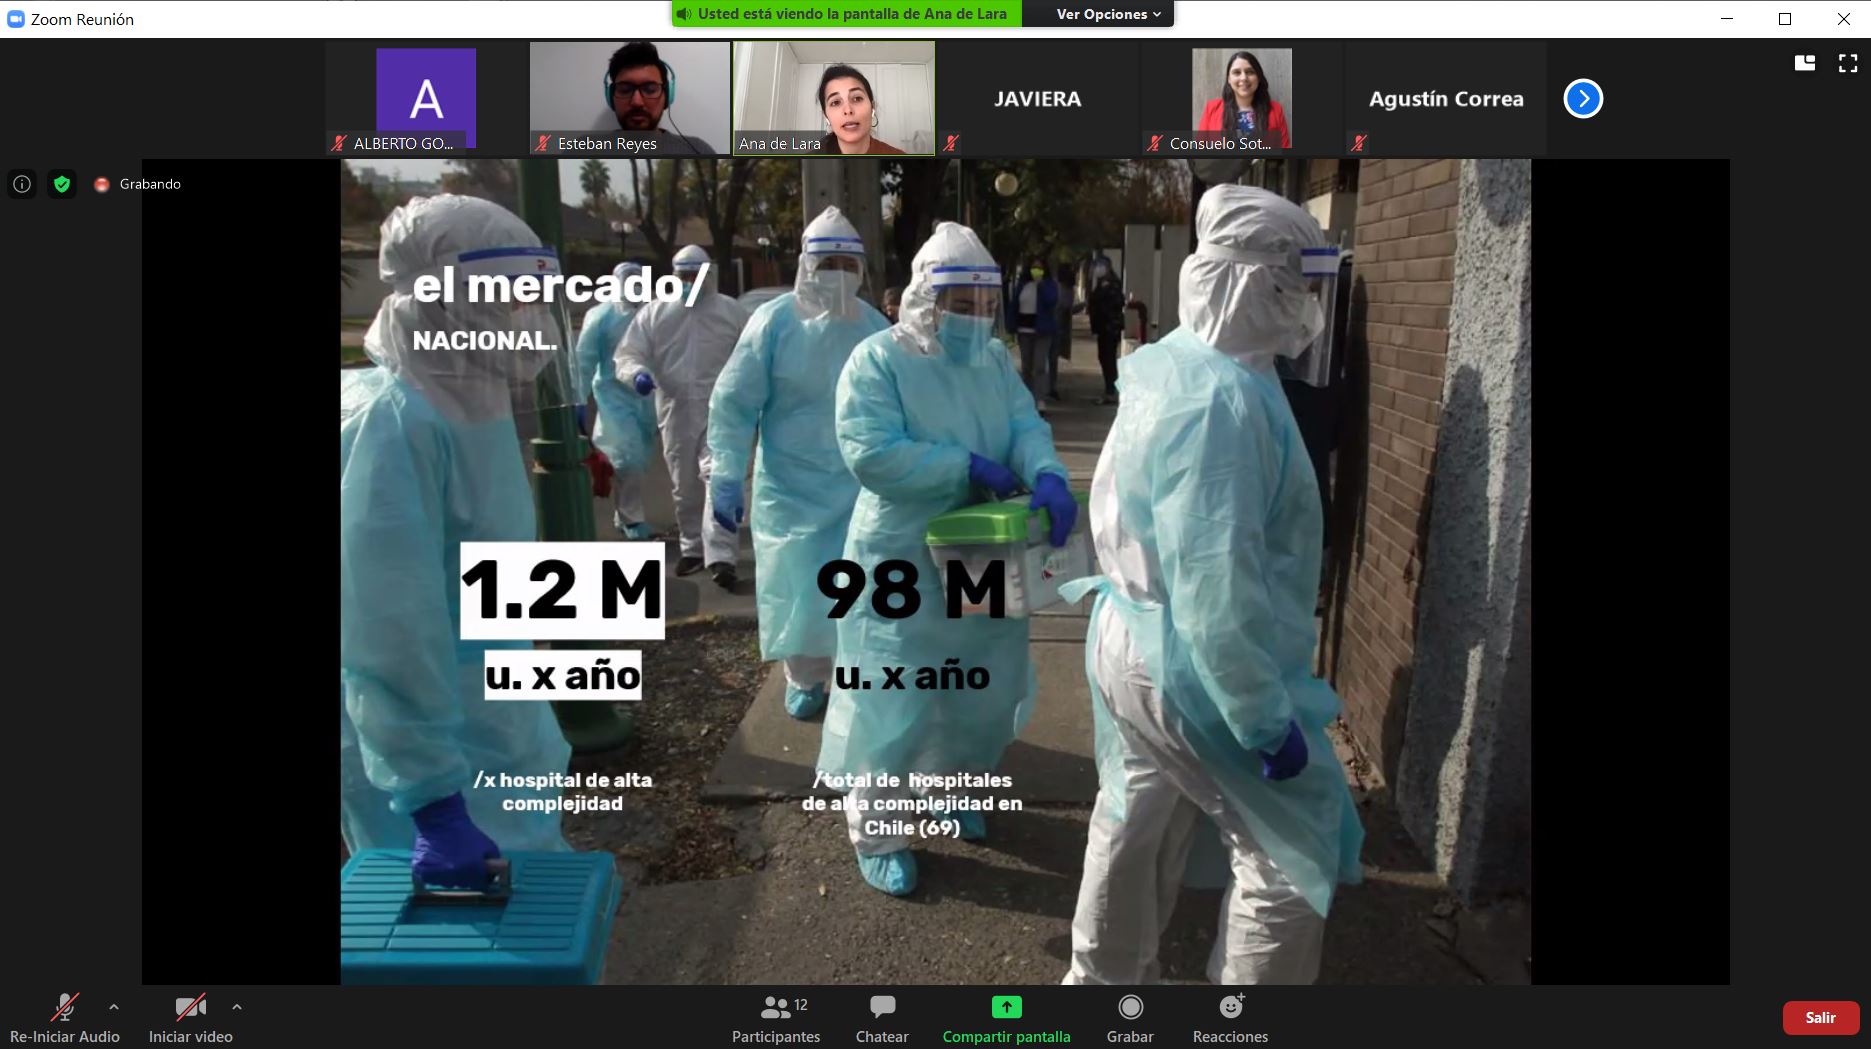Viewport: 1871px width, 1049px height.
Task: Click the Grabar record button
Action: point(1130,1019)
